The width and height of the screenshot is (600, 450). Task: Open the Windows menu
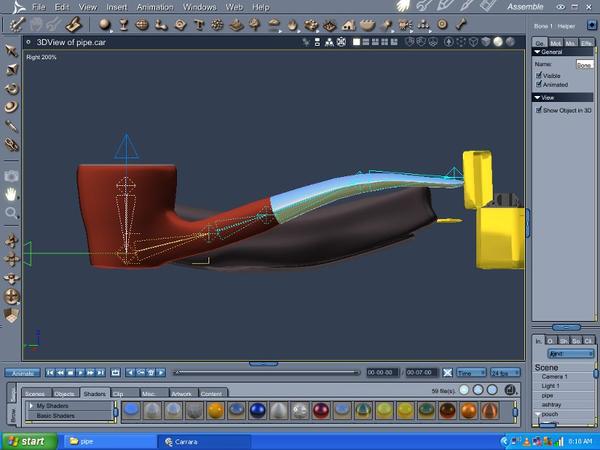click(x=200, y=7)
